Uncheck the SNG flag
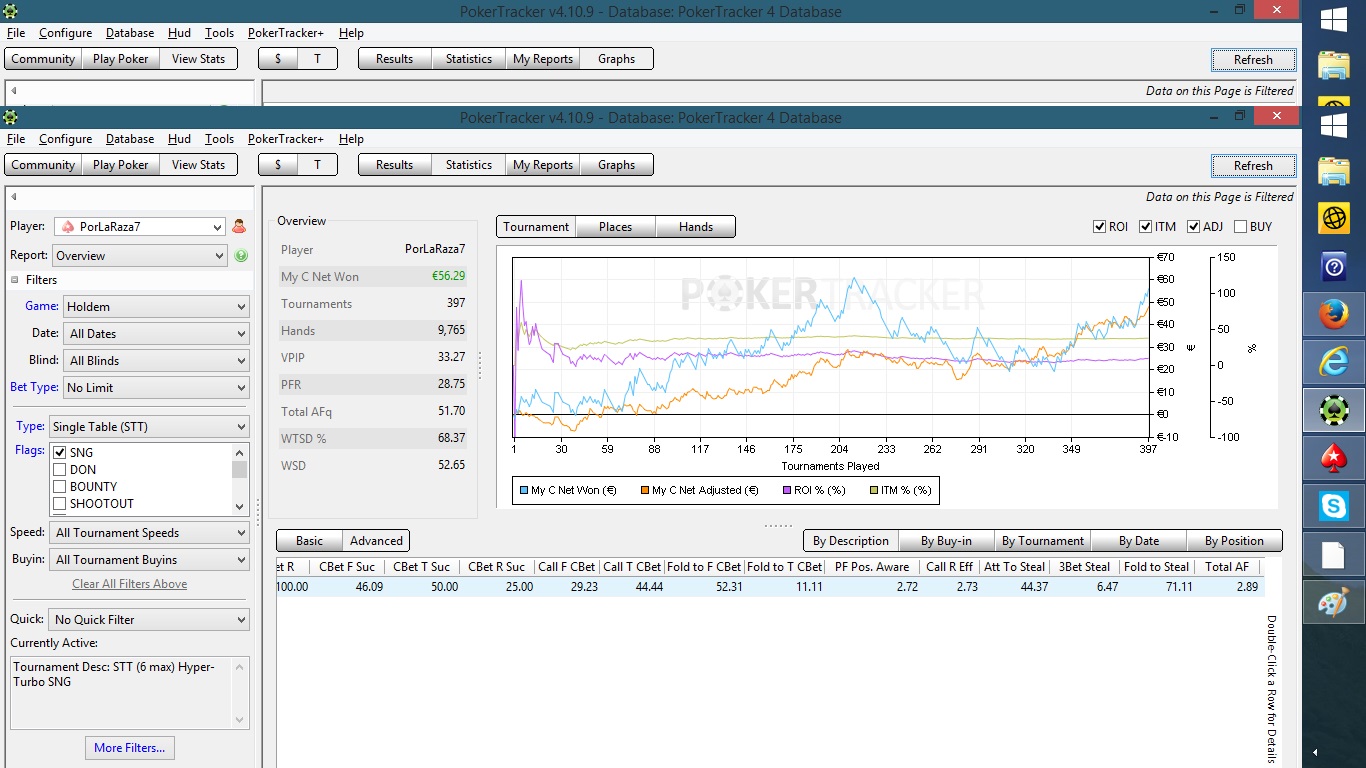The width and height of the screenshot is (1366, 768). point(60,453)
